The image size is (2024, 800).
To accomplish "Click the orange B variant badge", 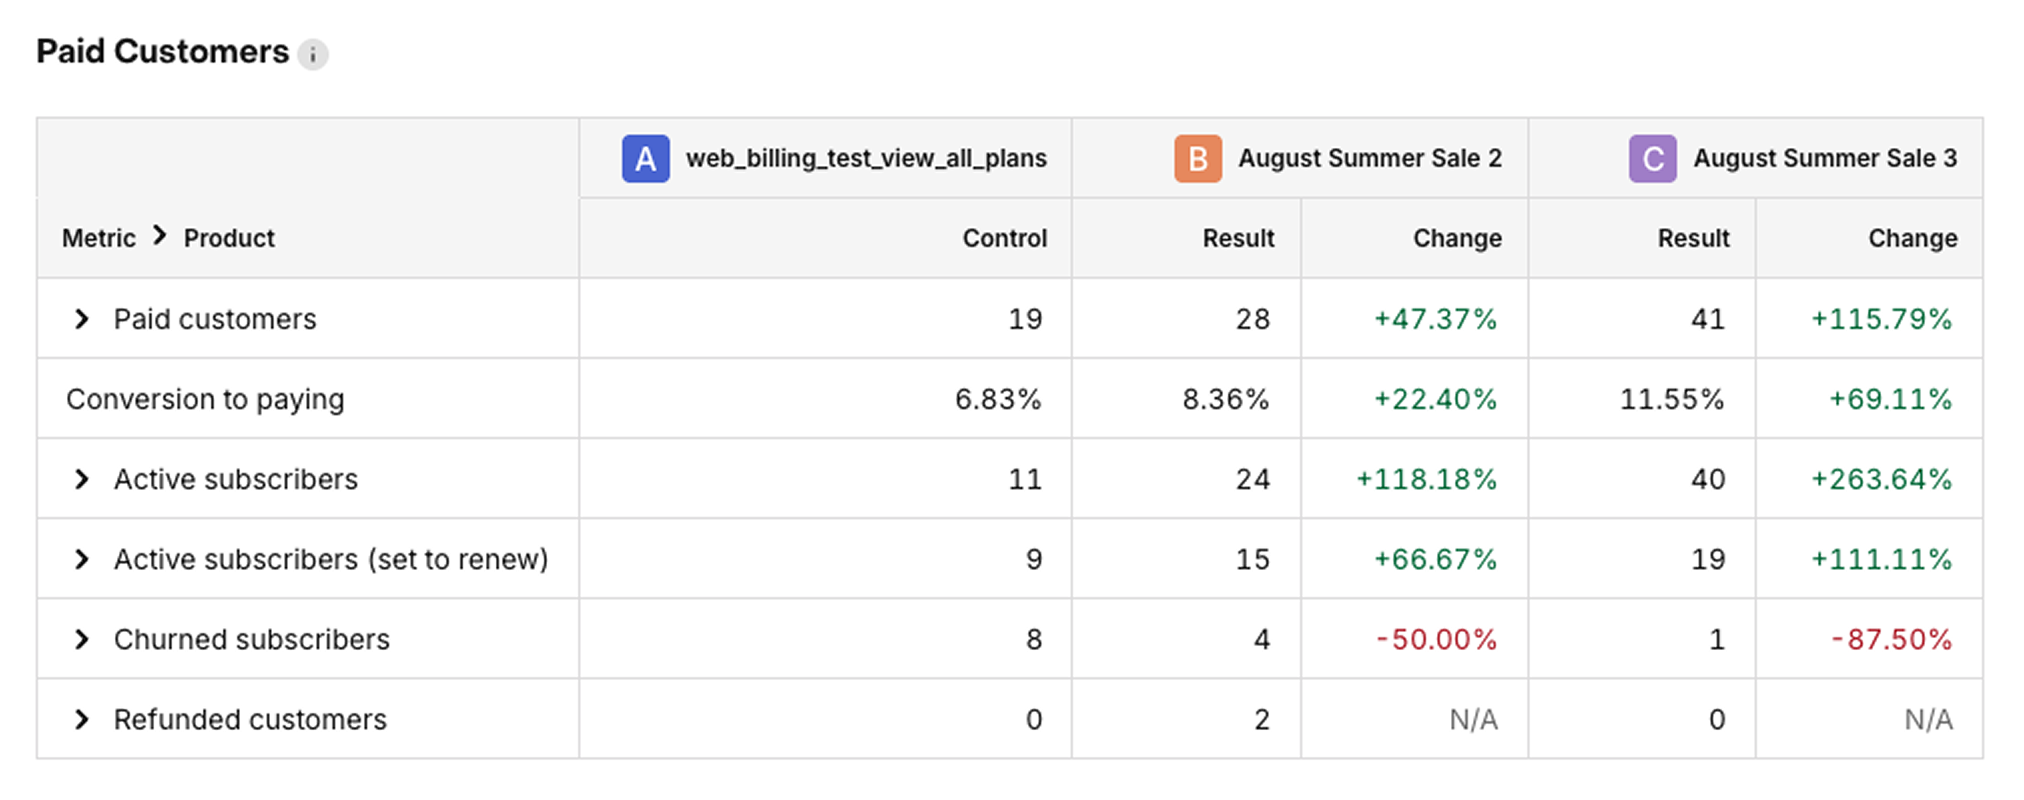I will click(1197, 159).
